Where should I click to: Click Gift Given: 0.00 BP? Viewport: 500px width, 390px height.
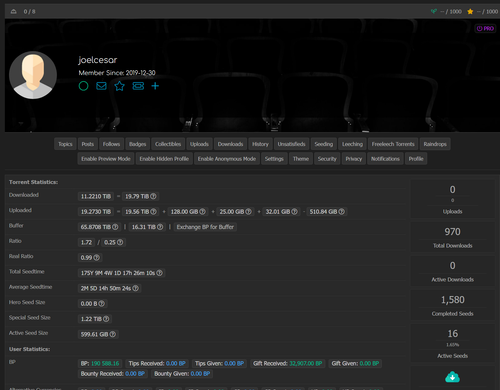pos(355,363)
